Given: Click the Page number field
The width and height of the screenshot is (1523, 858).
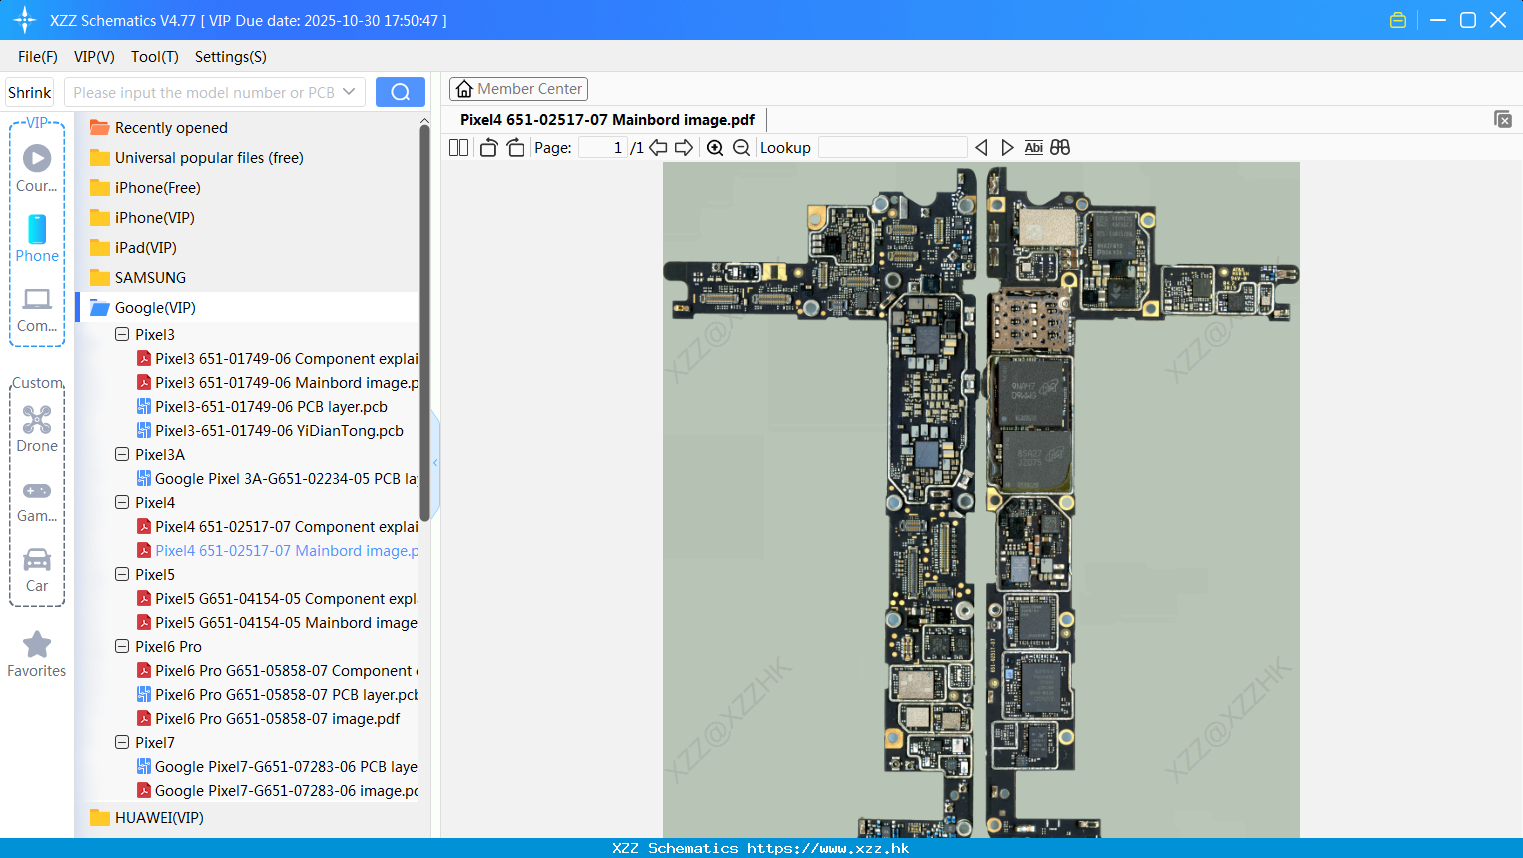Looking at the screenshot, I should tap(603, 147).
